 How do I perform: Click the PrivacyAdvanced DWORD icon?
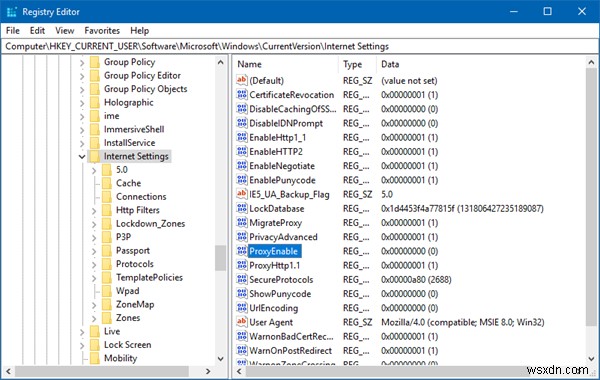241,236
